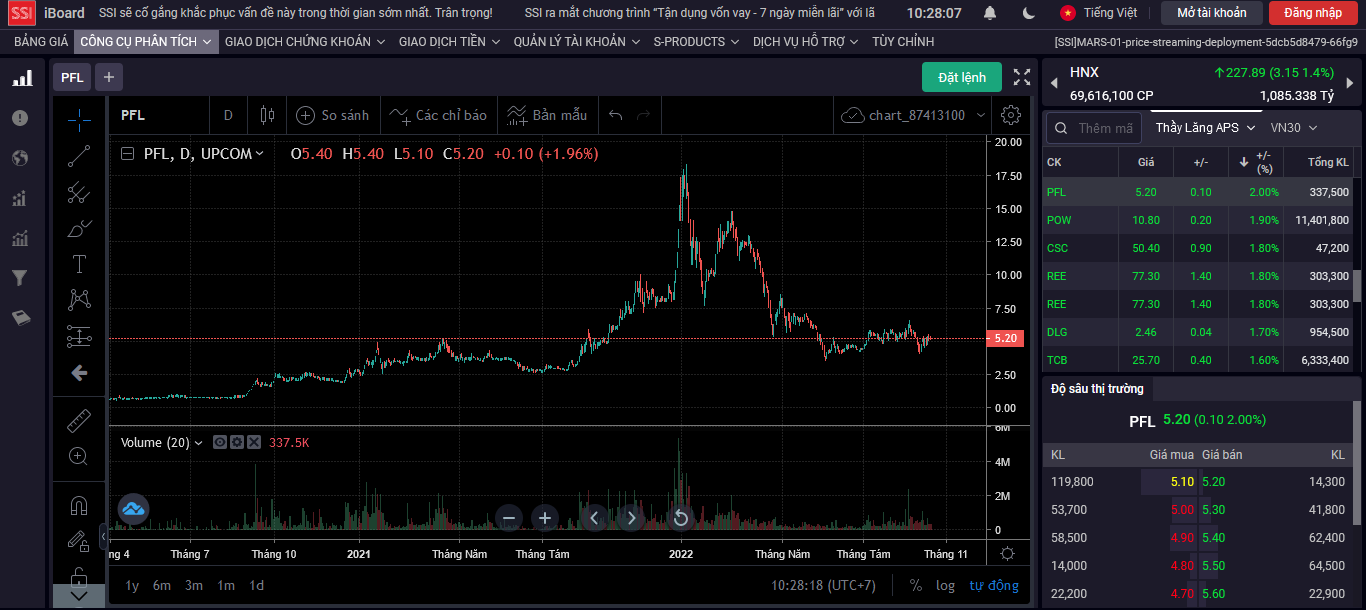Open the book guide sidebar icon
1366x610 pixels.
[20, 318]
